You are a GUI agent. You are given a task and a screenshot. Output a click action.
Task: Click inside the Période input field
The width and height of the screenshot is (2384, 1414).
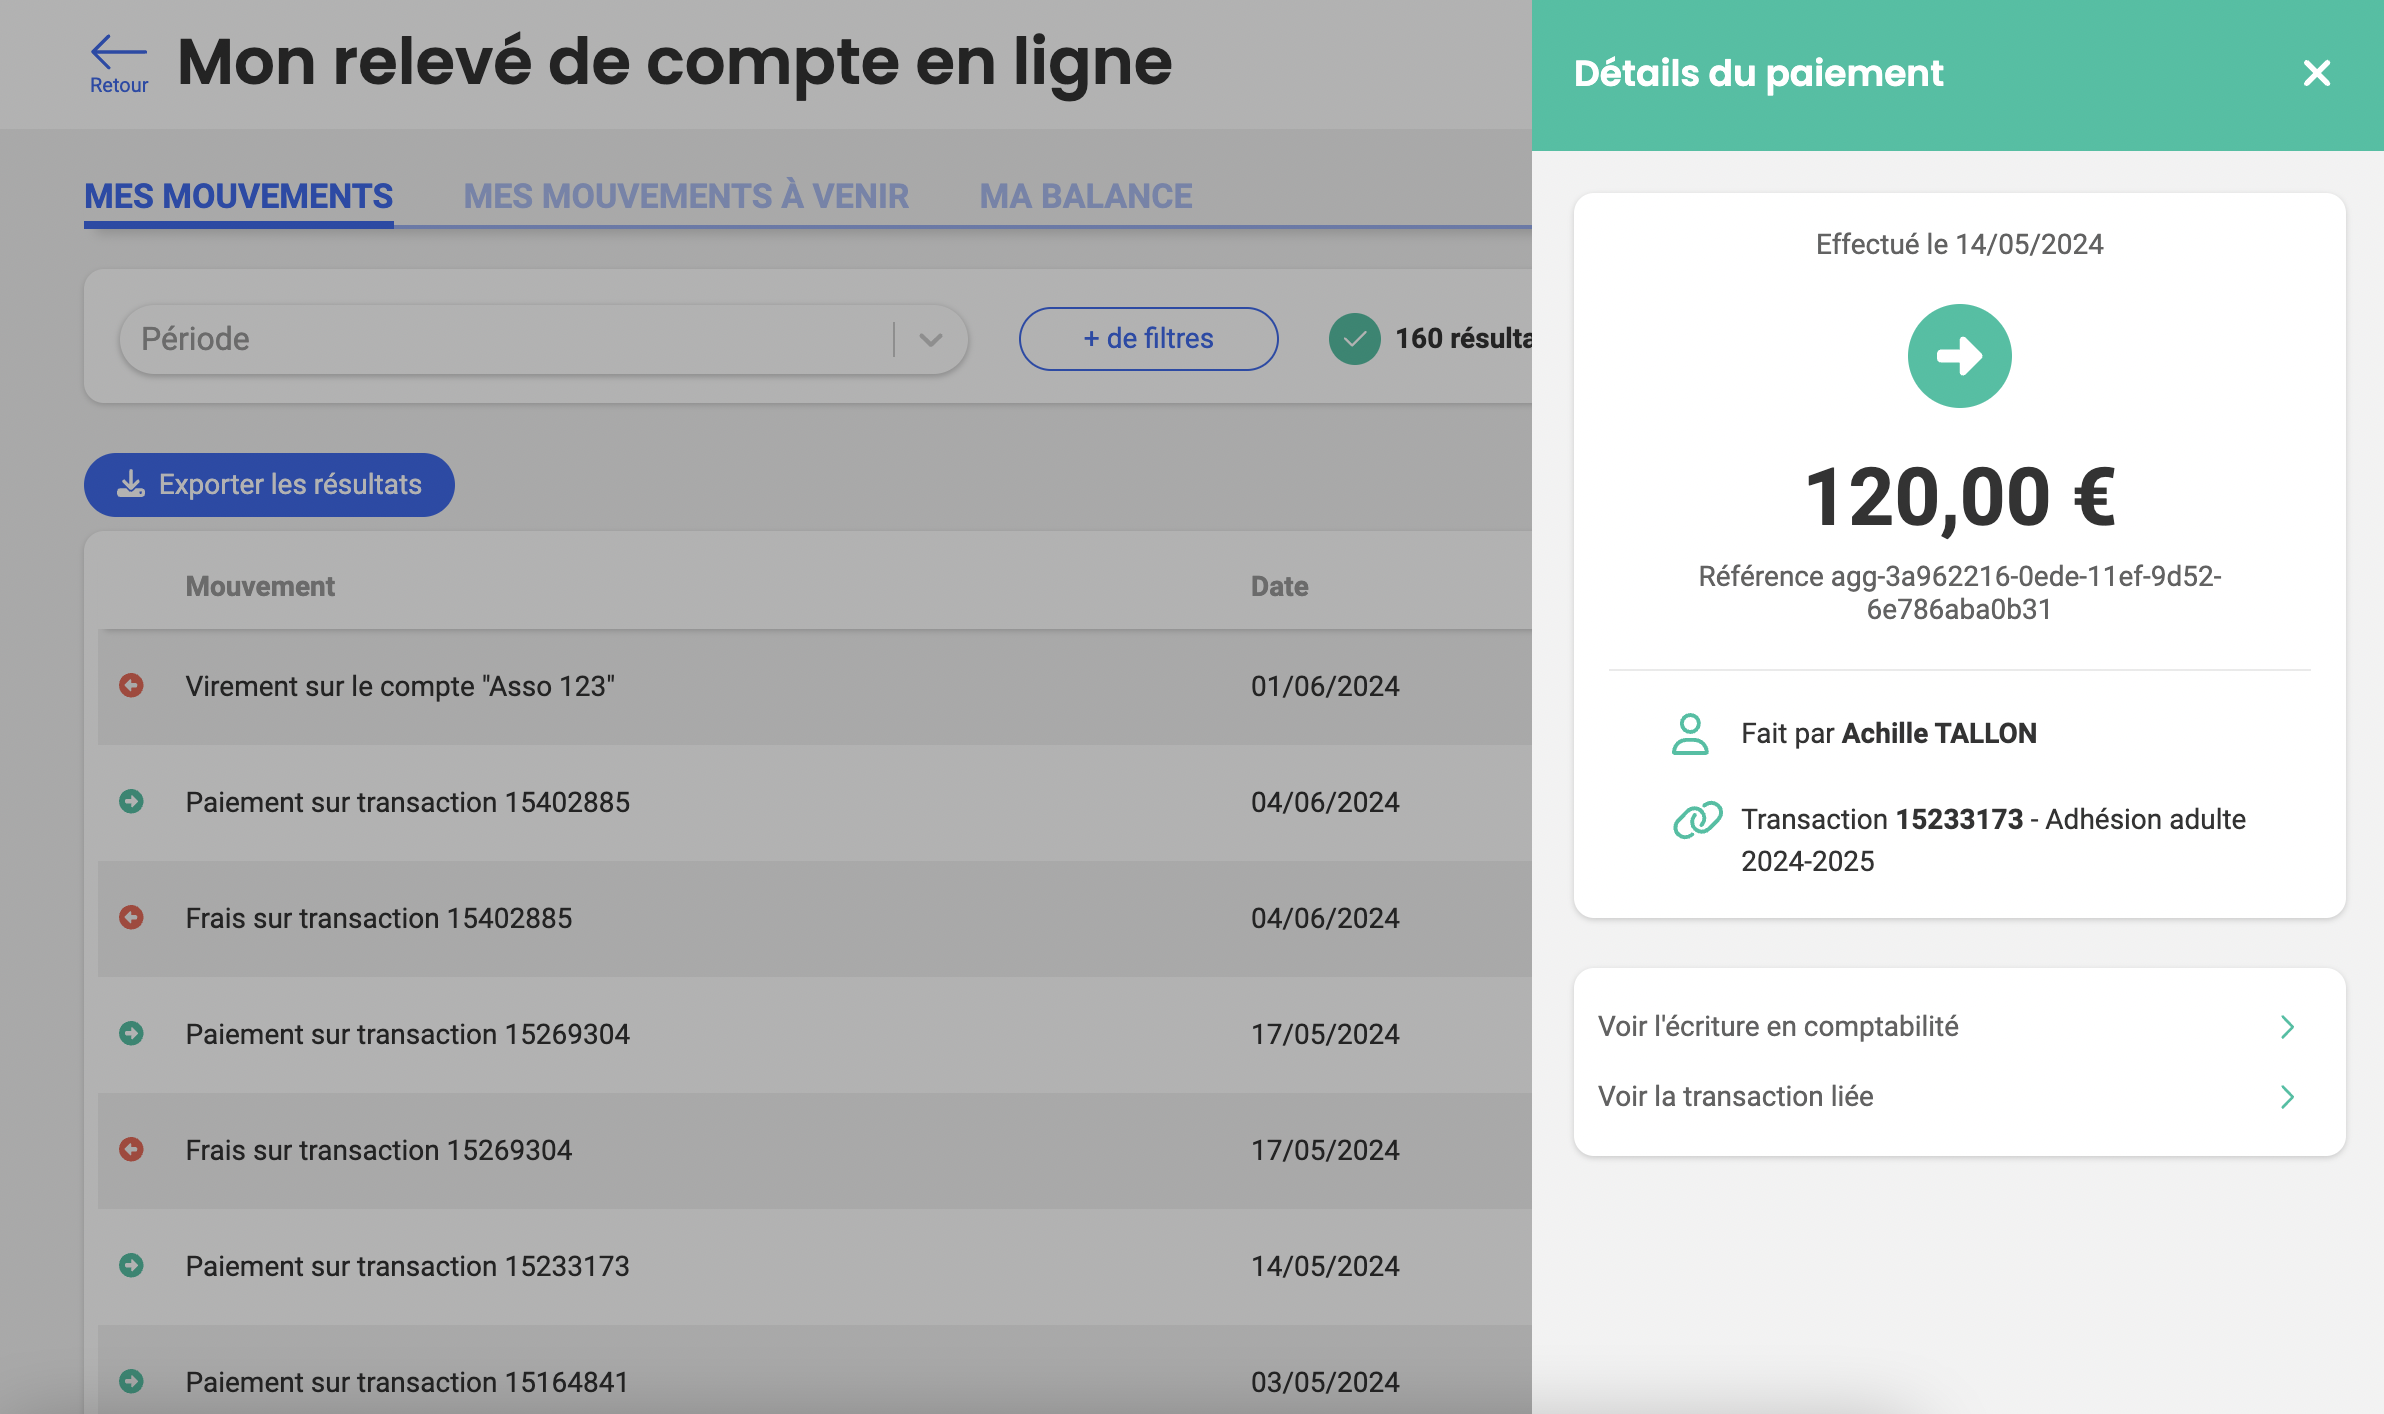click(x=450, y=339)
